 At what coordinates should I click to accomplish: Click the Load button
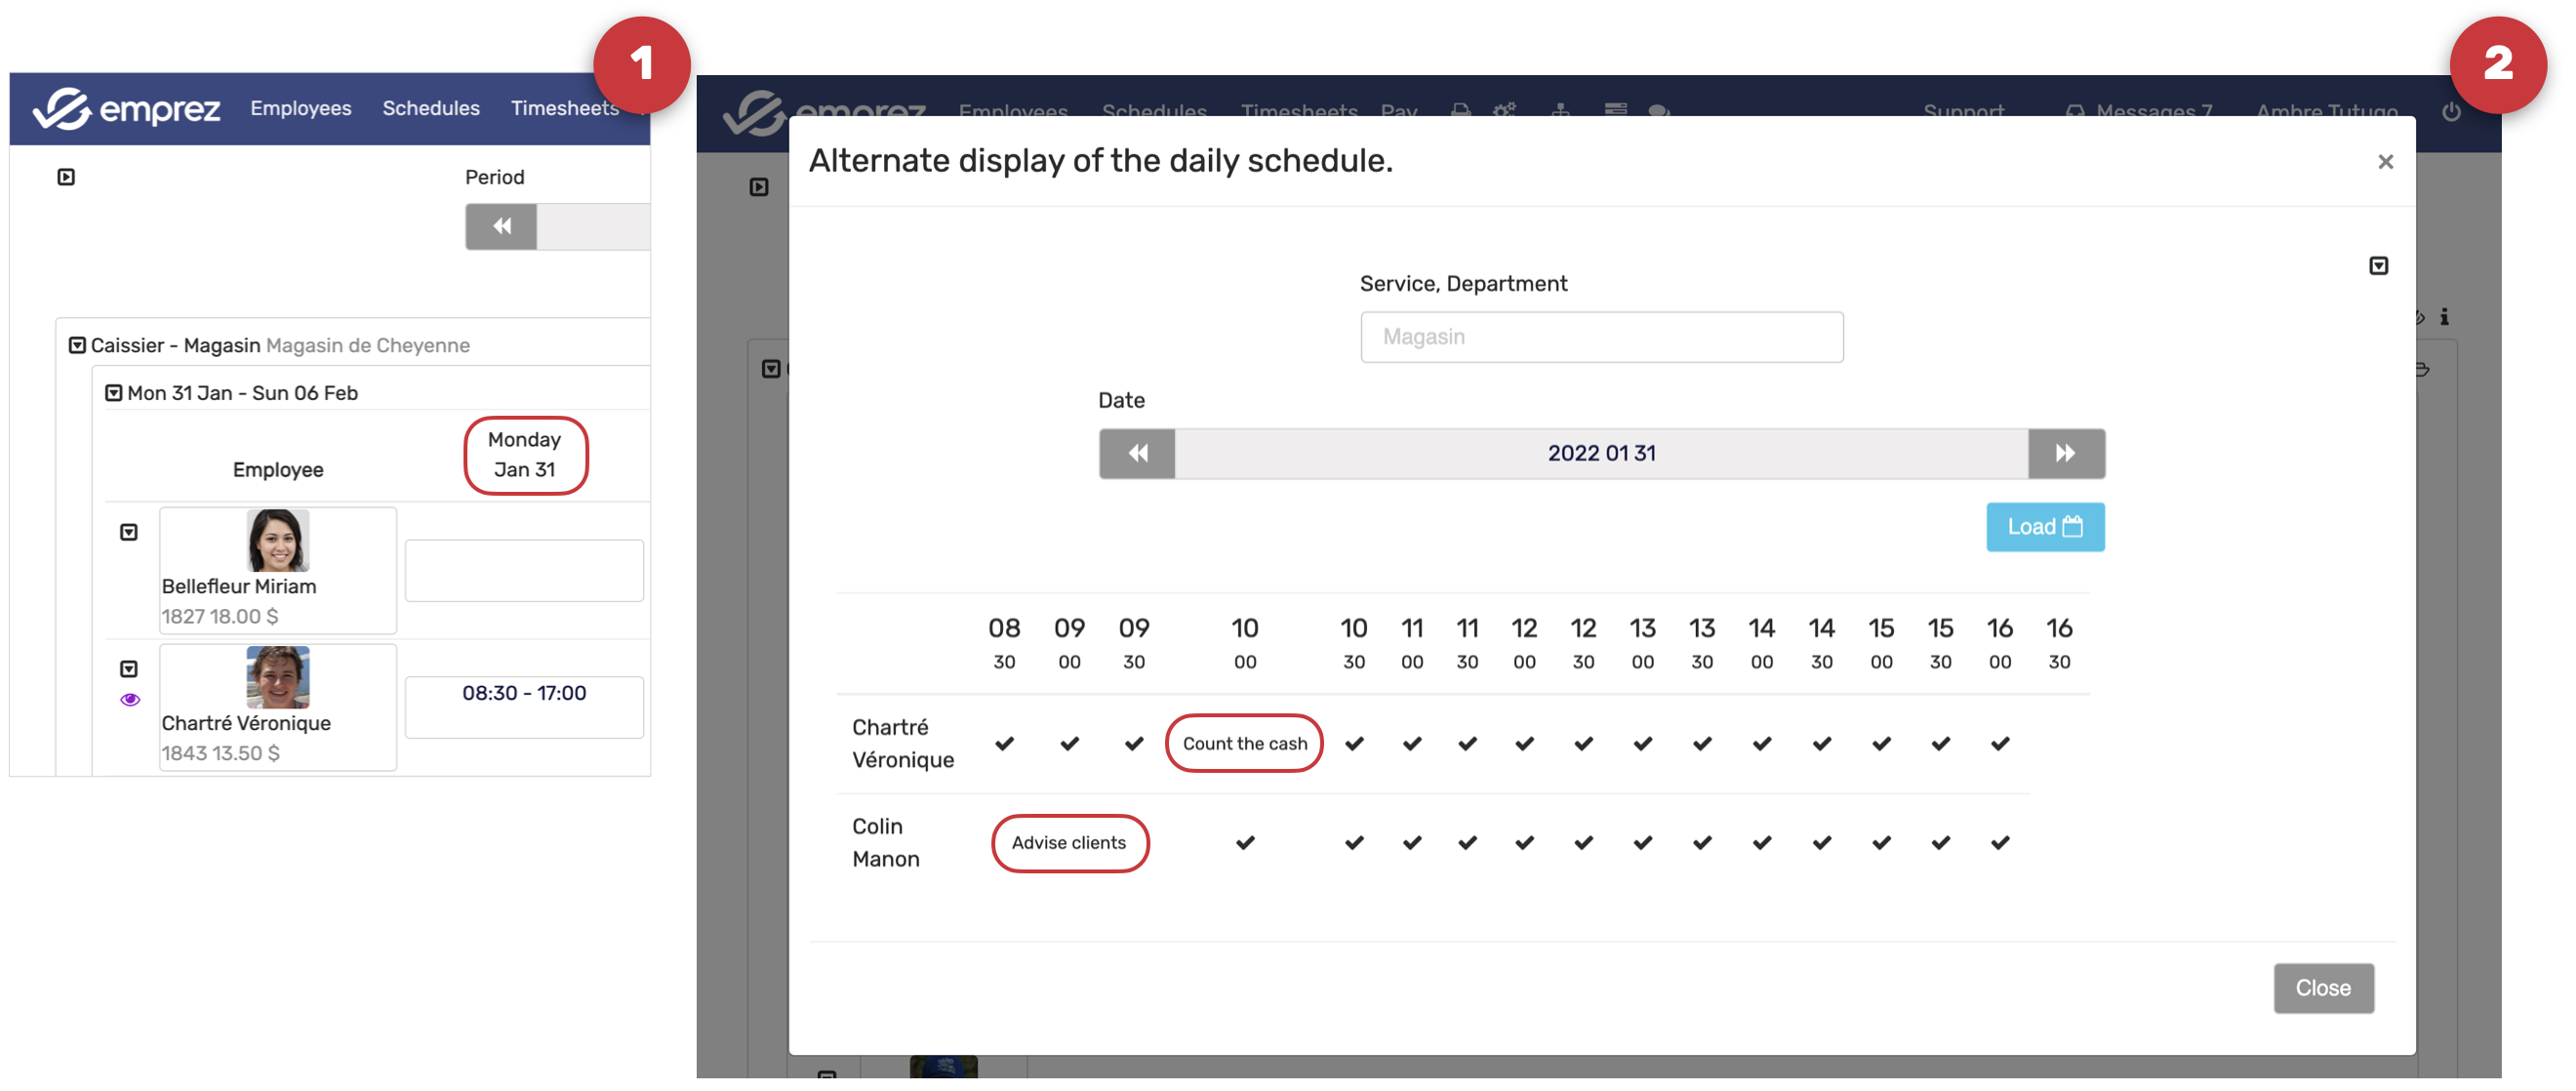point(2044,527)
